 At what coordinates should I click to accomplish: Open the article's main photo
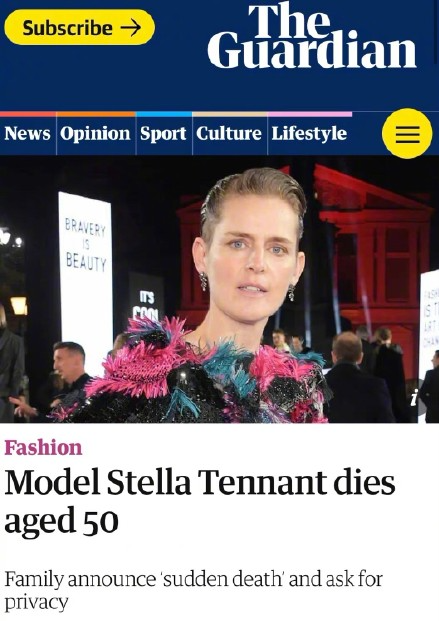[x=220, y=289]
